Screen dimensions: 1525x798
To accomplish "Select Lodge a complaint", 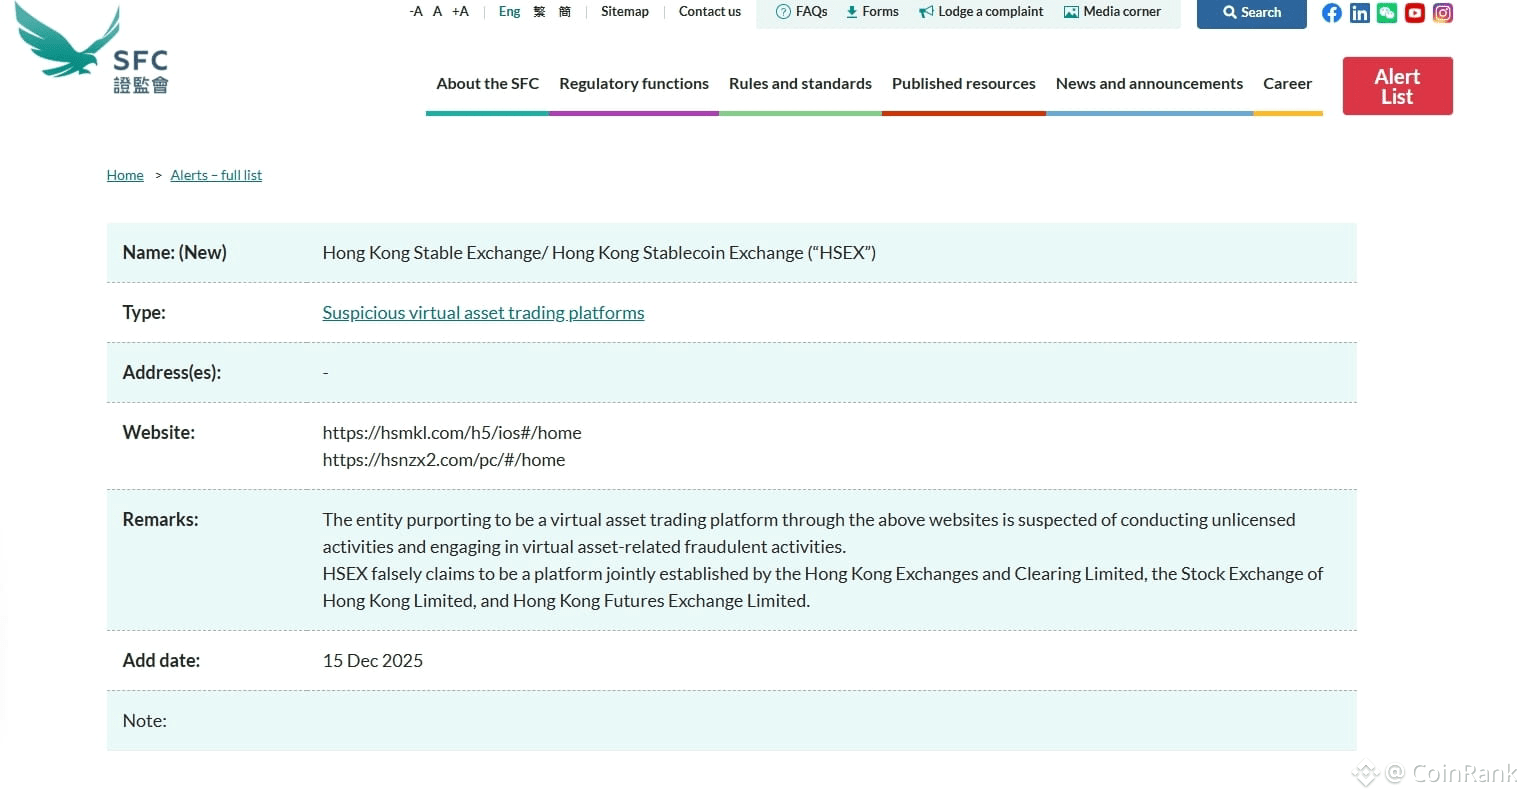I will (x=981, y=12).
